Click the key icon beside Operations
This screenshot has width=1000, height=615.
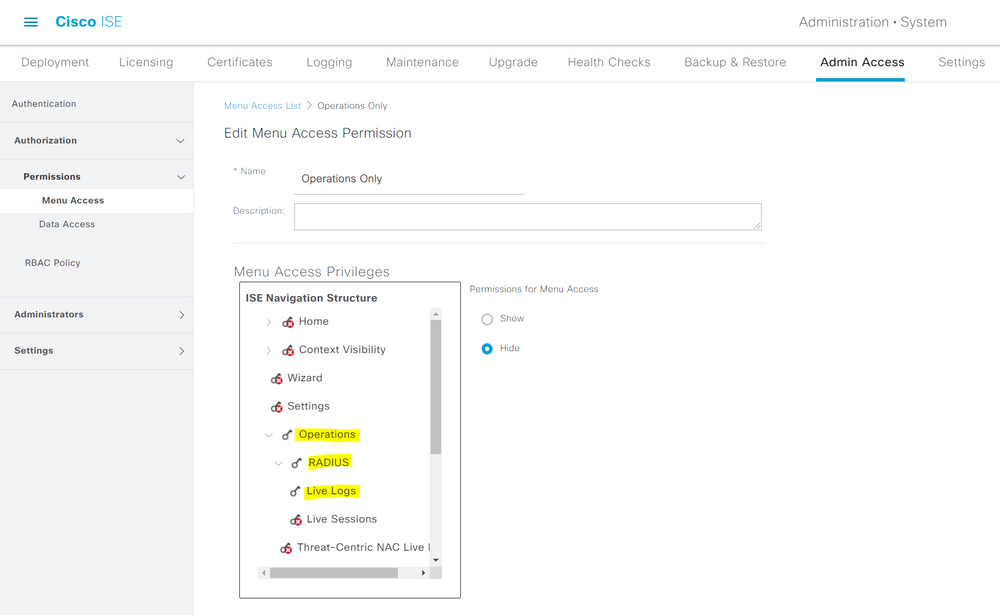pyautogui.click(x=285, y=434)
